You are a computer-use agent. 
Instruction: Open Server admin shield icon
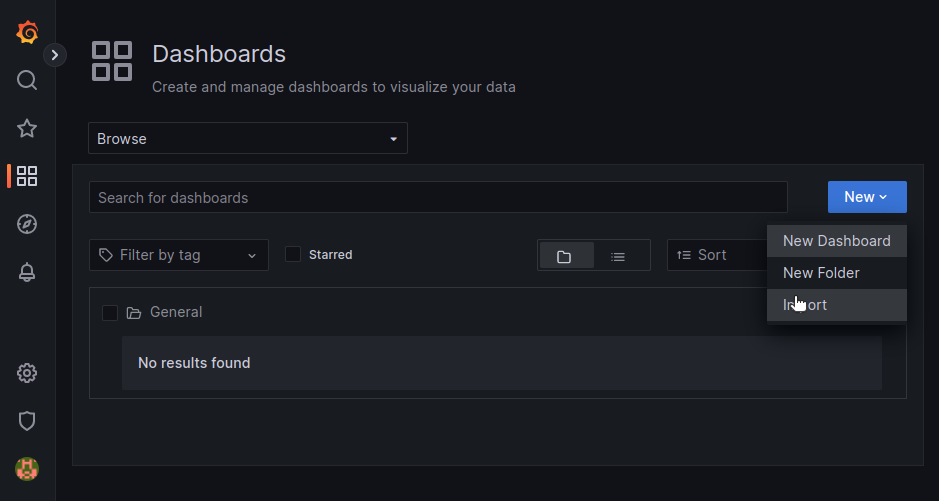[x=27, y=421]
